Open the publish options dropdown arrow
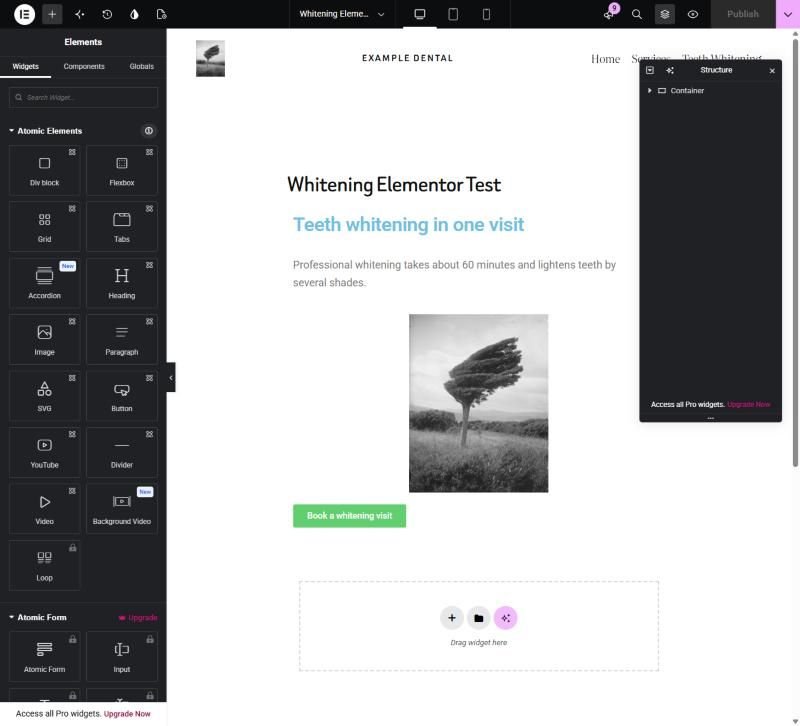This screenshot has width=800, height=726. click(787, 14)
